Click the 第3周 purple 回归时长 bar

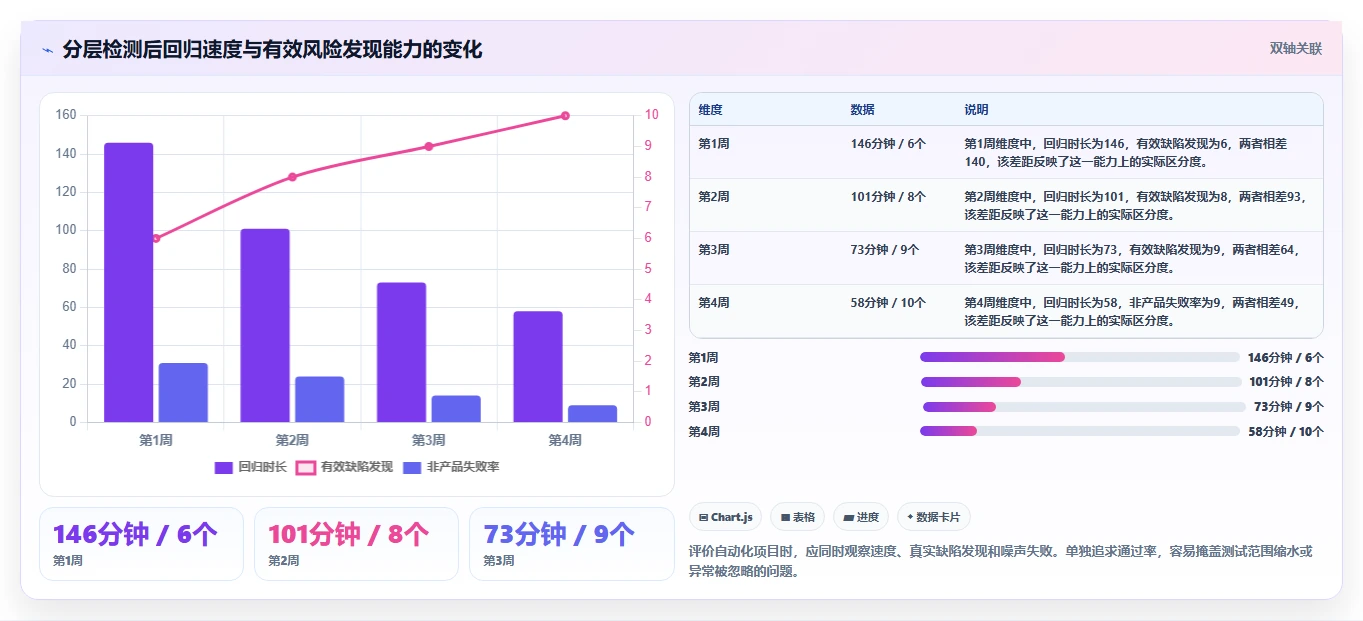tap(402, 352)
